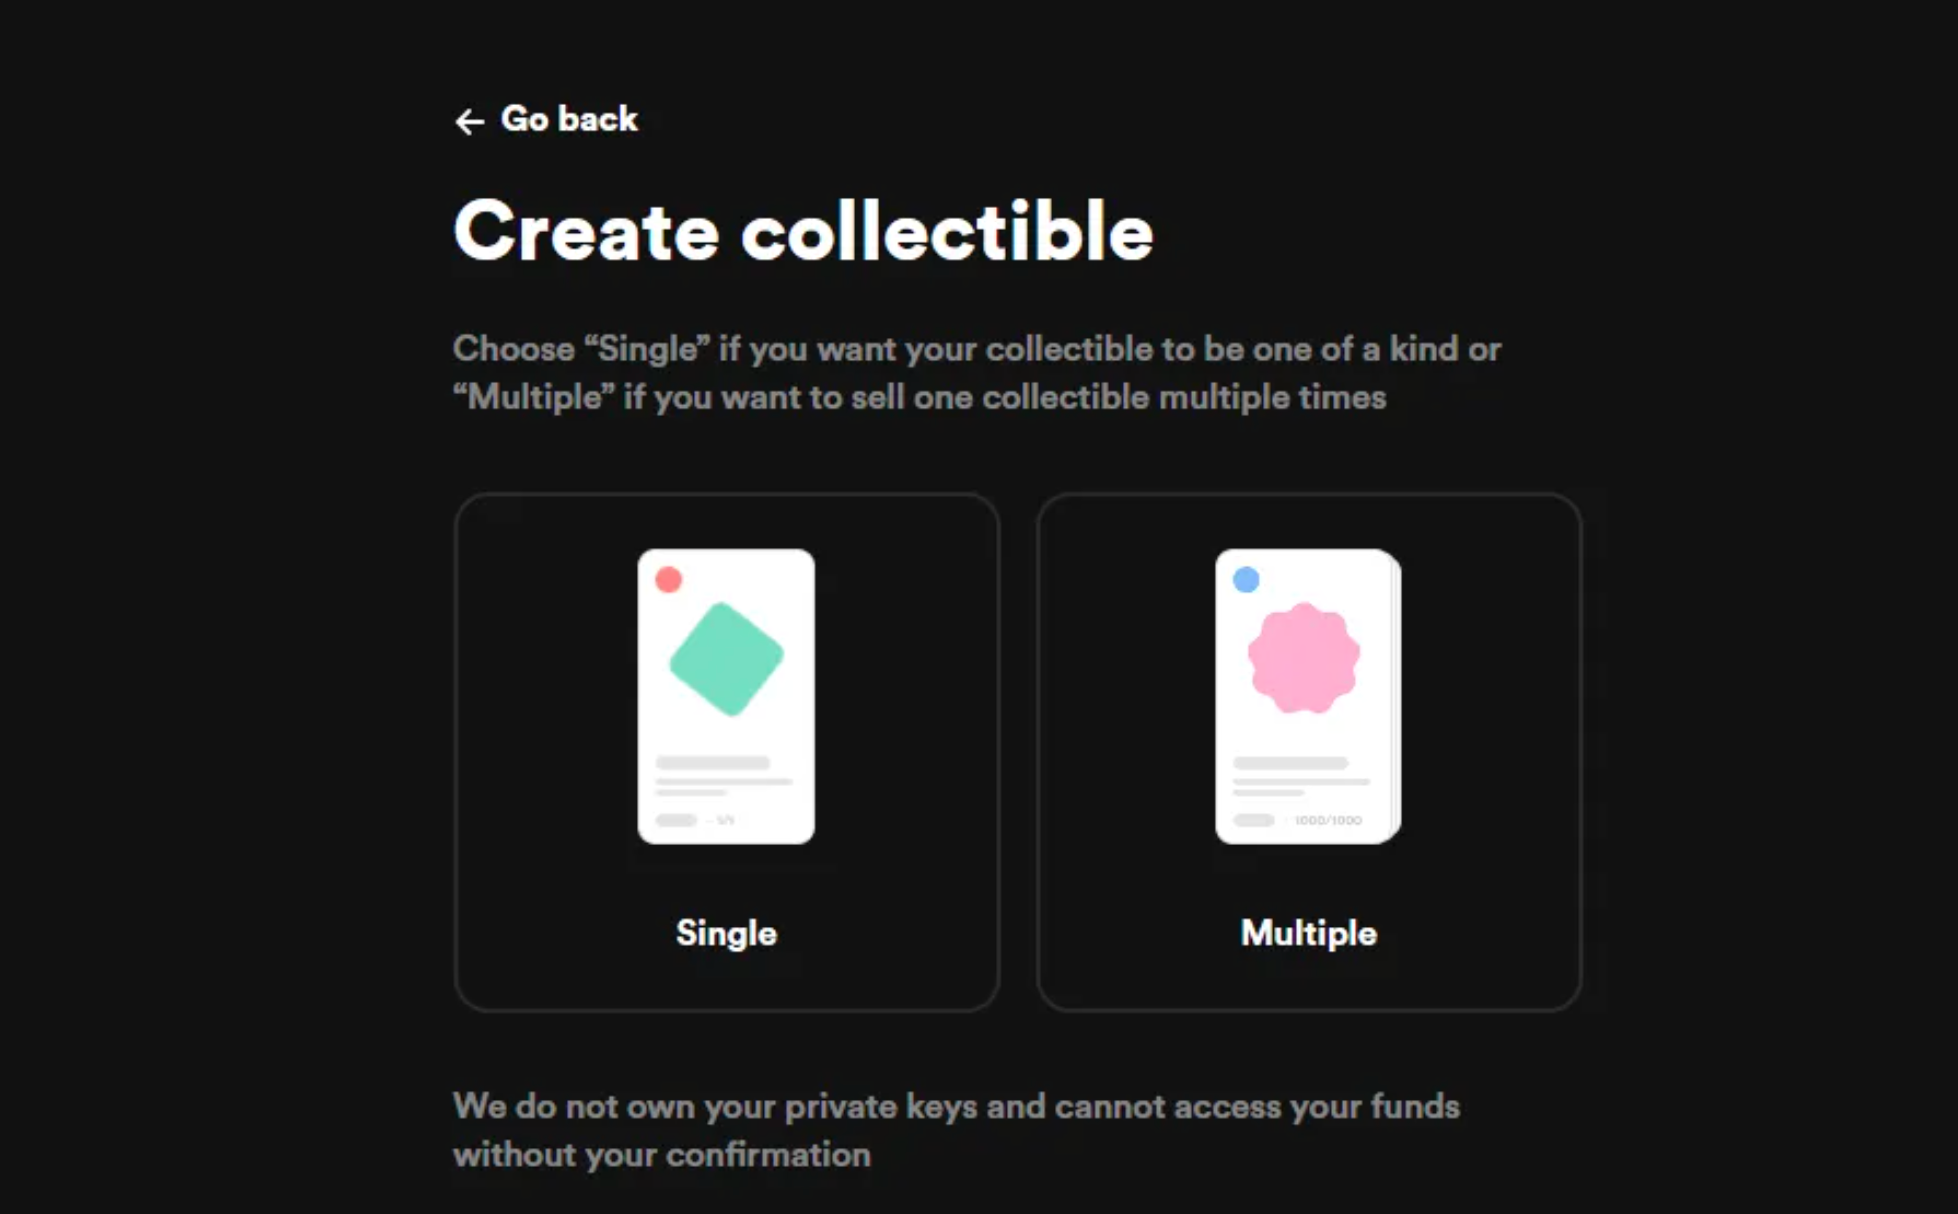Click the private keys disclaimer text

[956, 1130]
